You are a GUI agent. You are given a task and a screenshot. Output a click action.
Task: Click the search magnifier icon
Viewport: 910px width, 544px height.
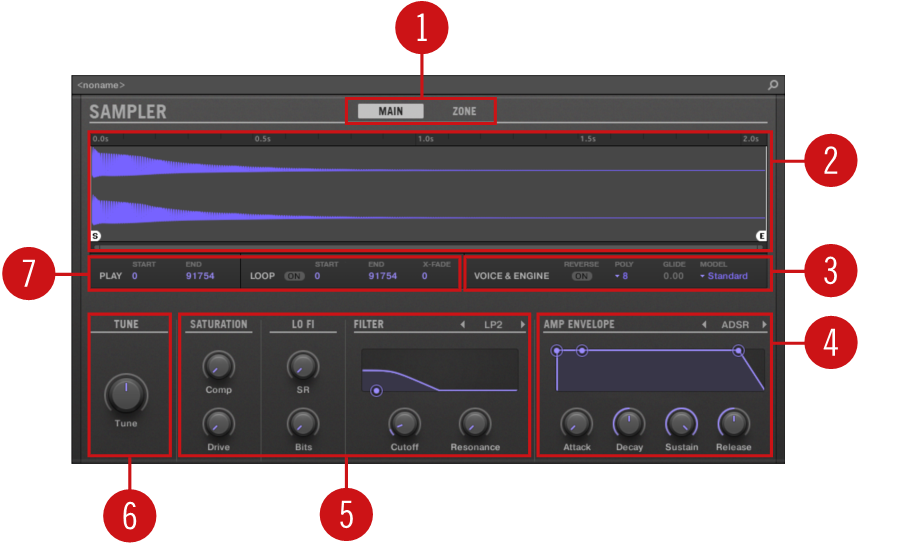(x=772, y=85)
